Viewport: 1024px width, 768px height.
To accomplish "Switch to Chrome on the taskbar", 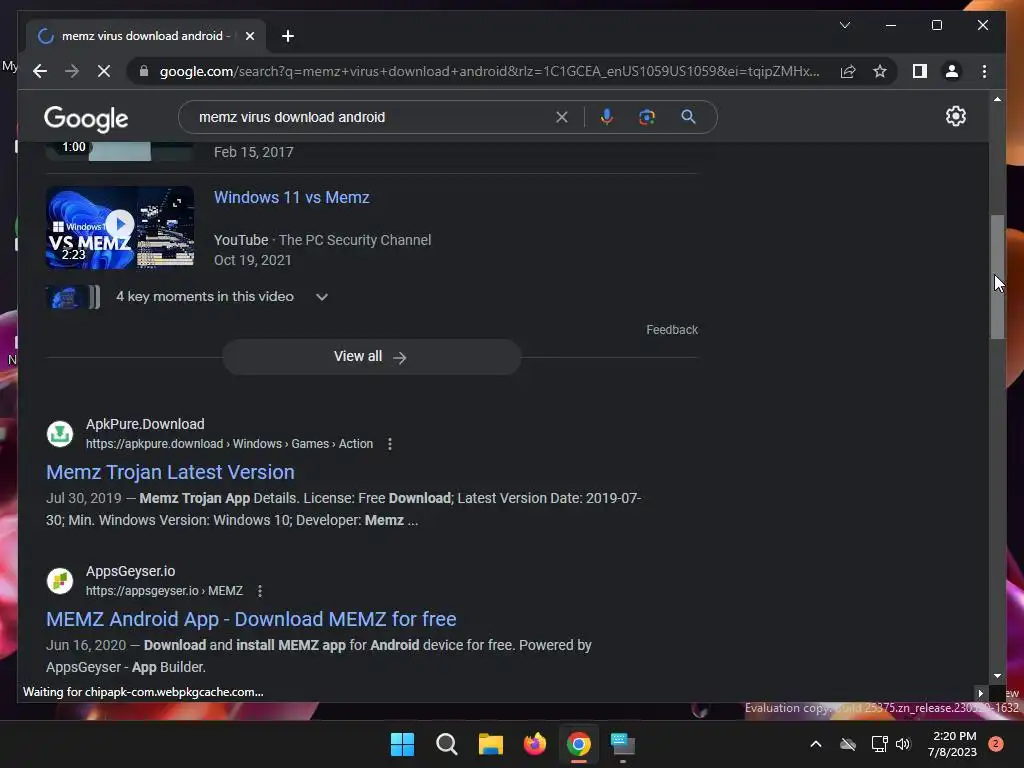I will [579, 744].
